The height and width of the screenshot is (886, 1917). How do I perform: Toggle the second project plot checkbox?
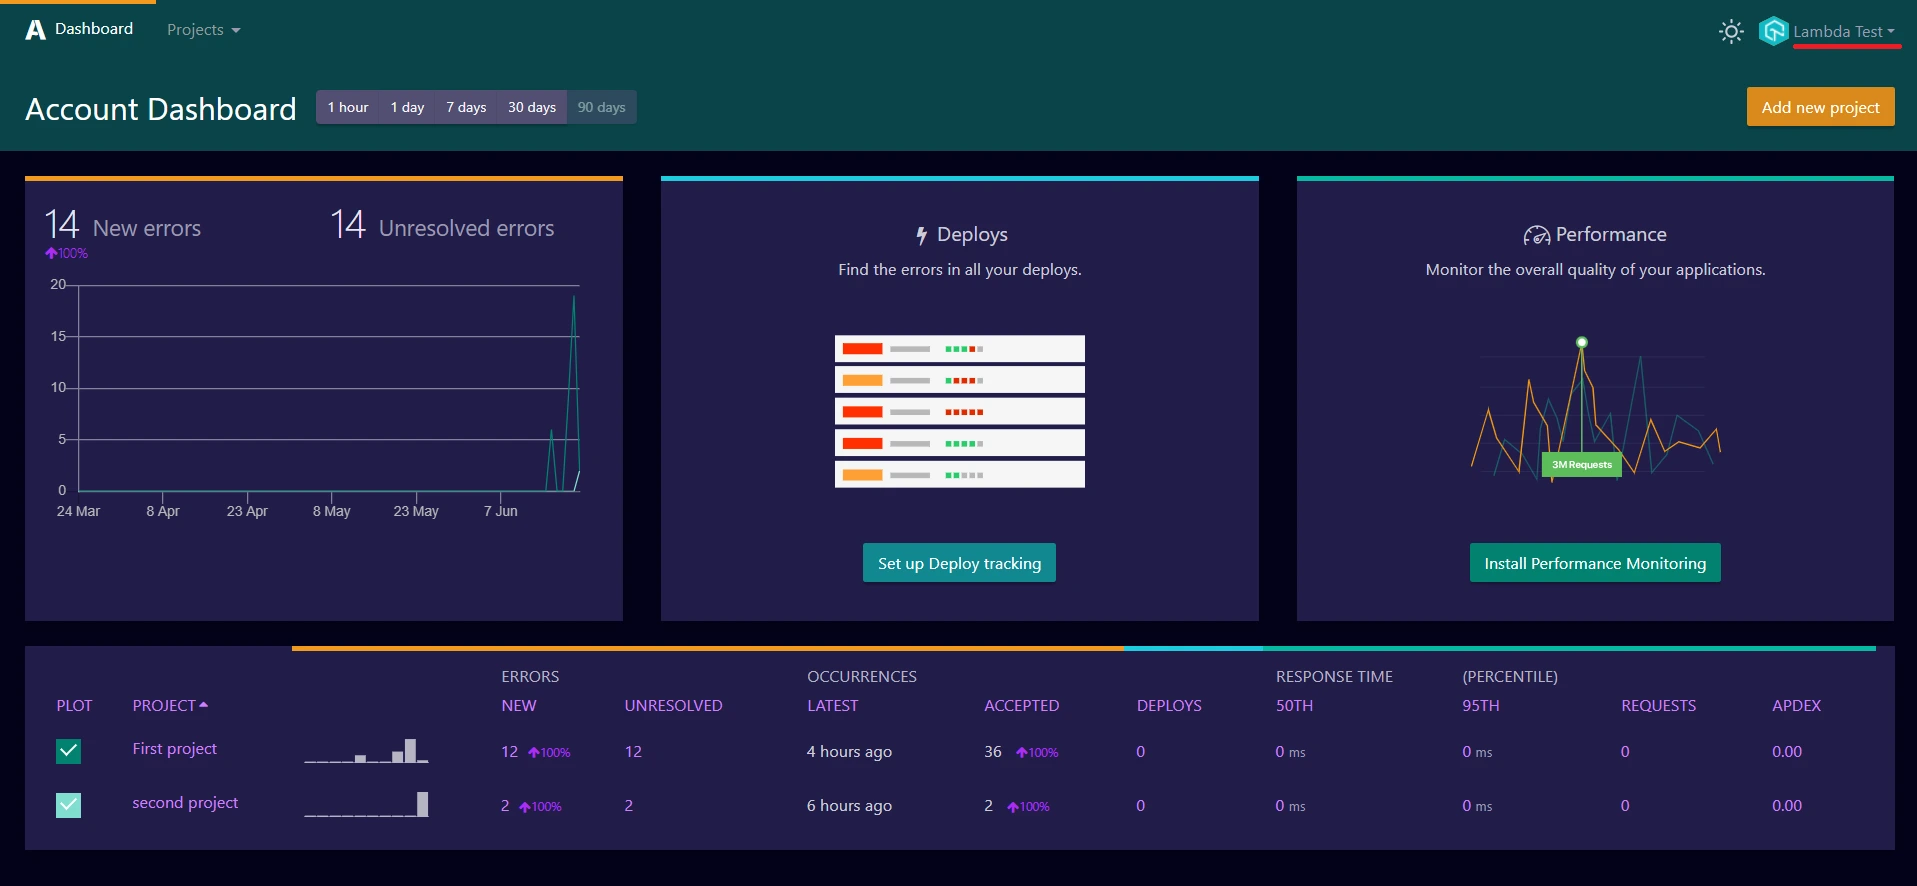click(x=69, y=805)
